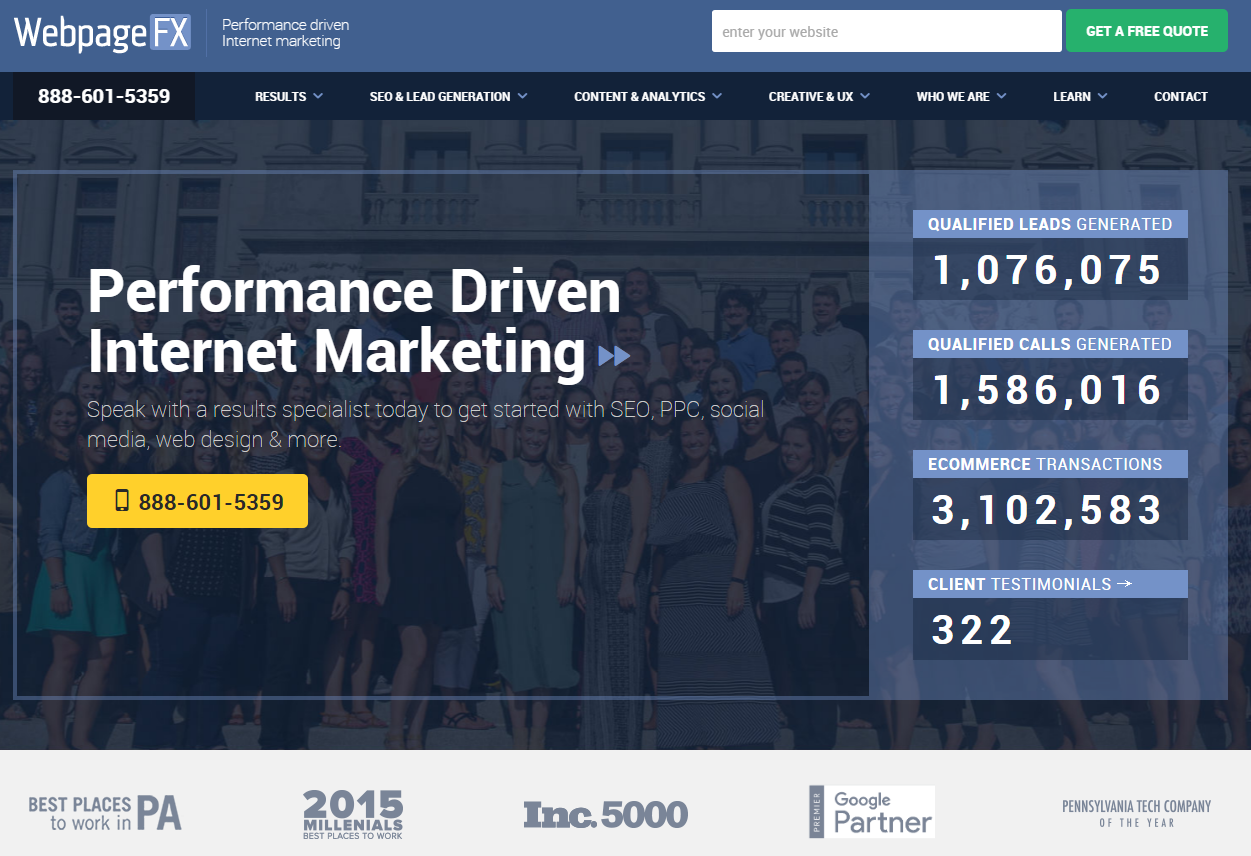Click the 2015 Millennials badge
Viewport: 1251px width, 856px height.
point(353,814)
